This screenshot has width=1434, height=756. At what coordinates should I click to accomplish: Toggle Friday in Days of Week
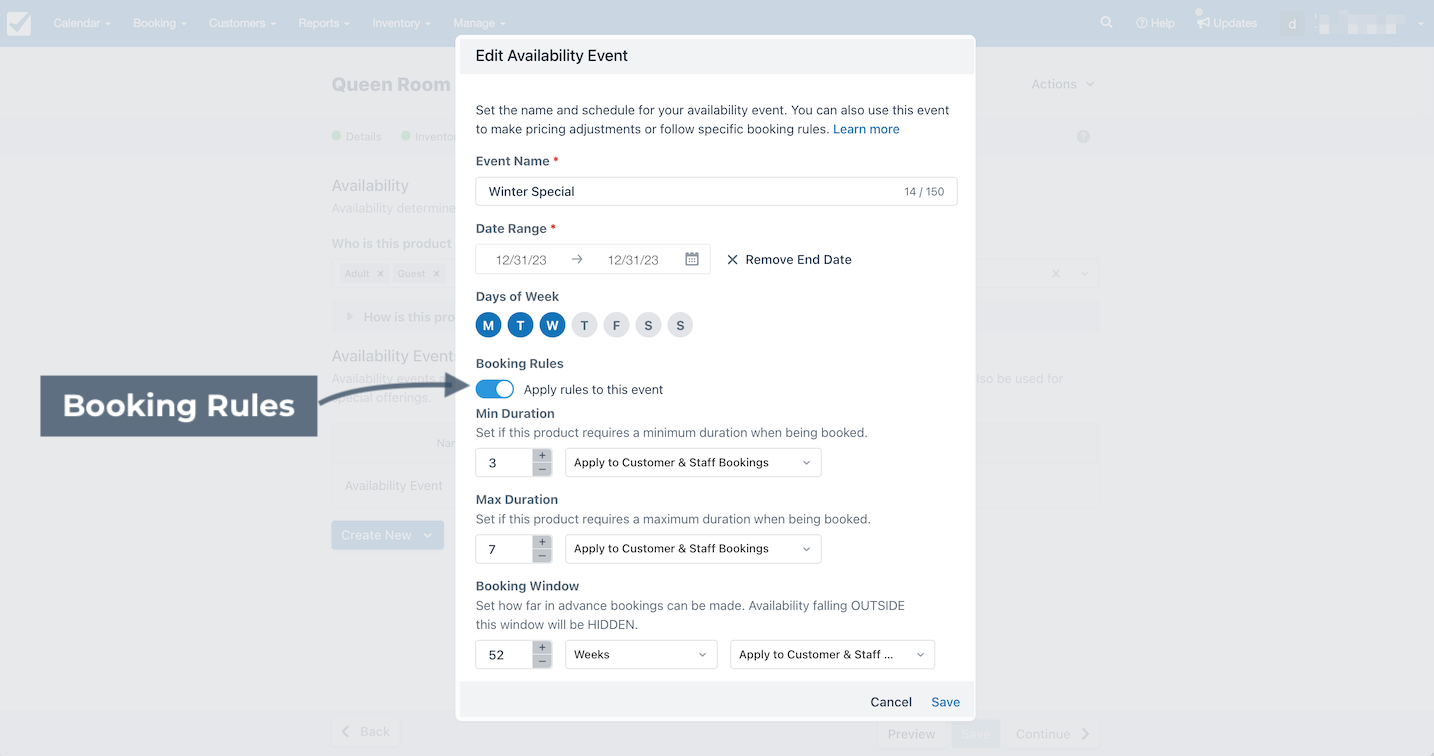(616, 325)
